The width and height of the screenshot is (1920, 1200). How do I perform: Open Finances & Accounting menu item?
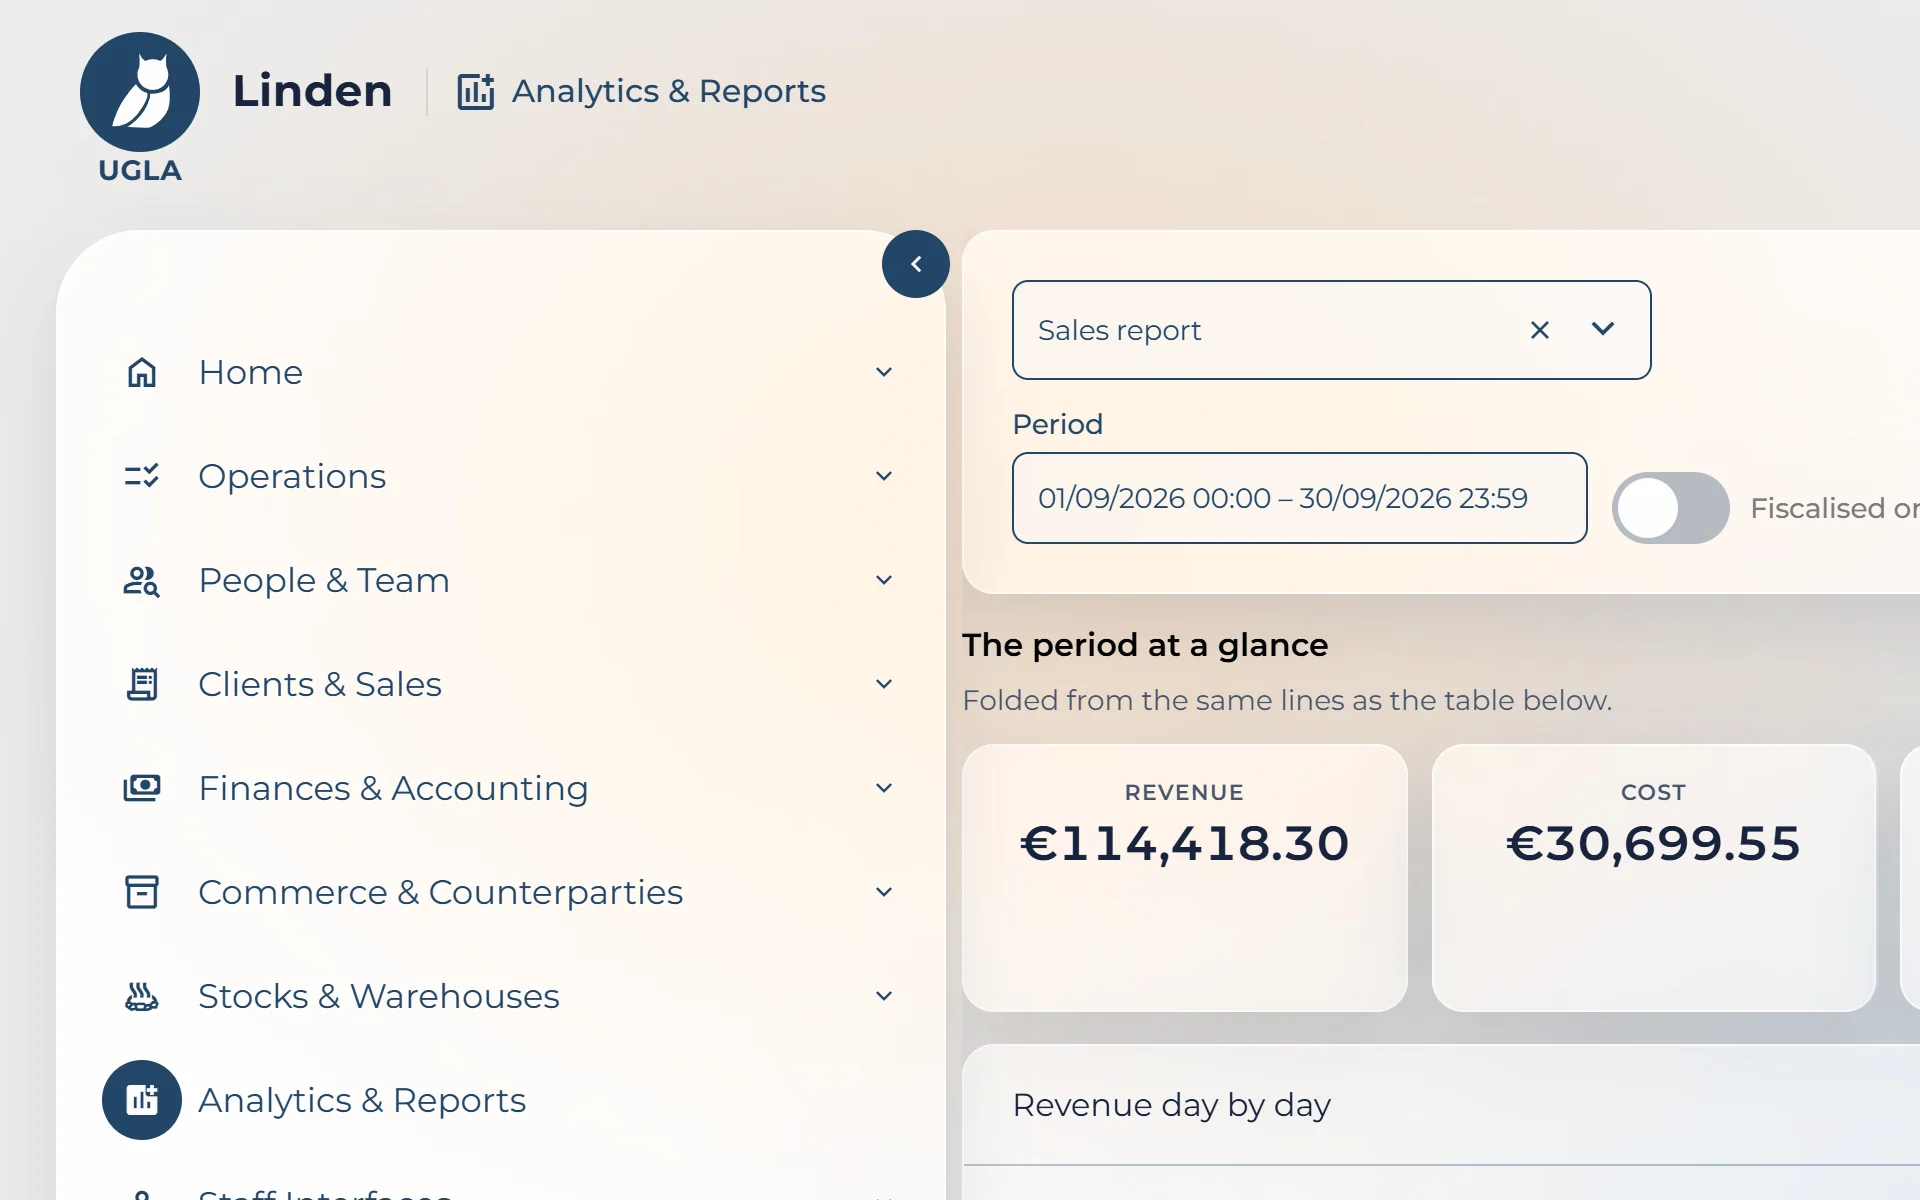pyautogui.click(x=501, y=788)
